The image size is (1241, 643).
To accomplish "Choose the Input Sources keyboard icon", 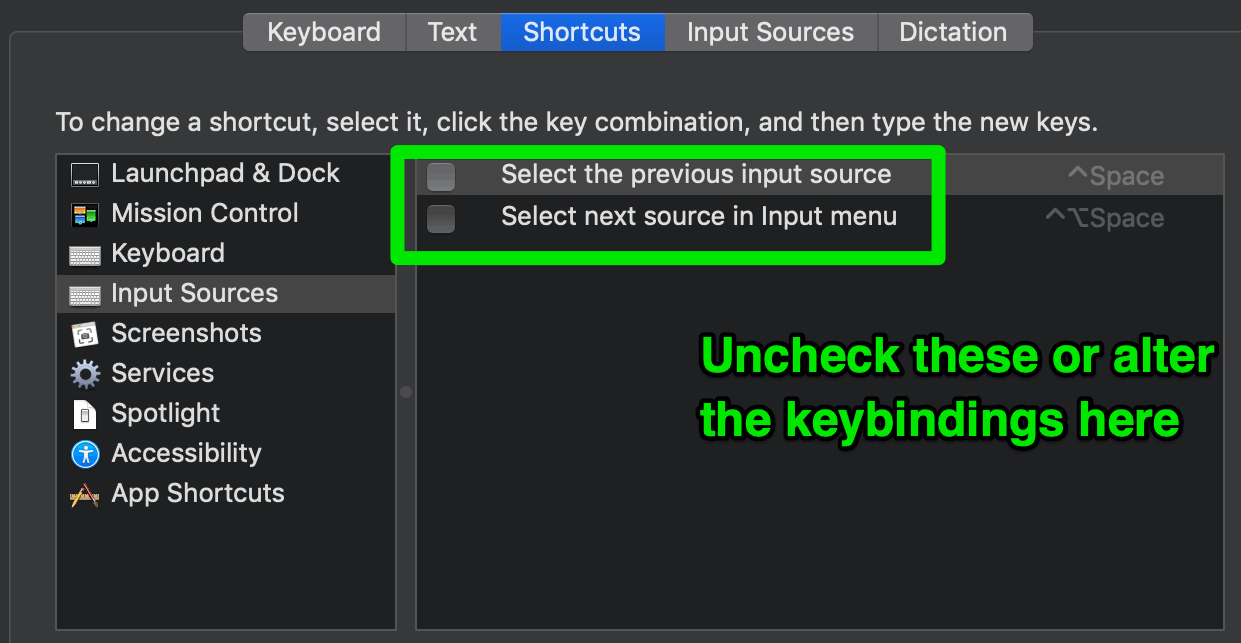I will click(x=85, y=295).
